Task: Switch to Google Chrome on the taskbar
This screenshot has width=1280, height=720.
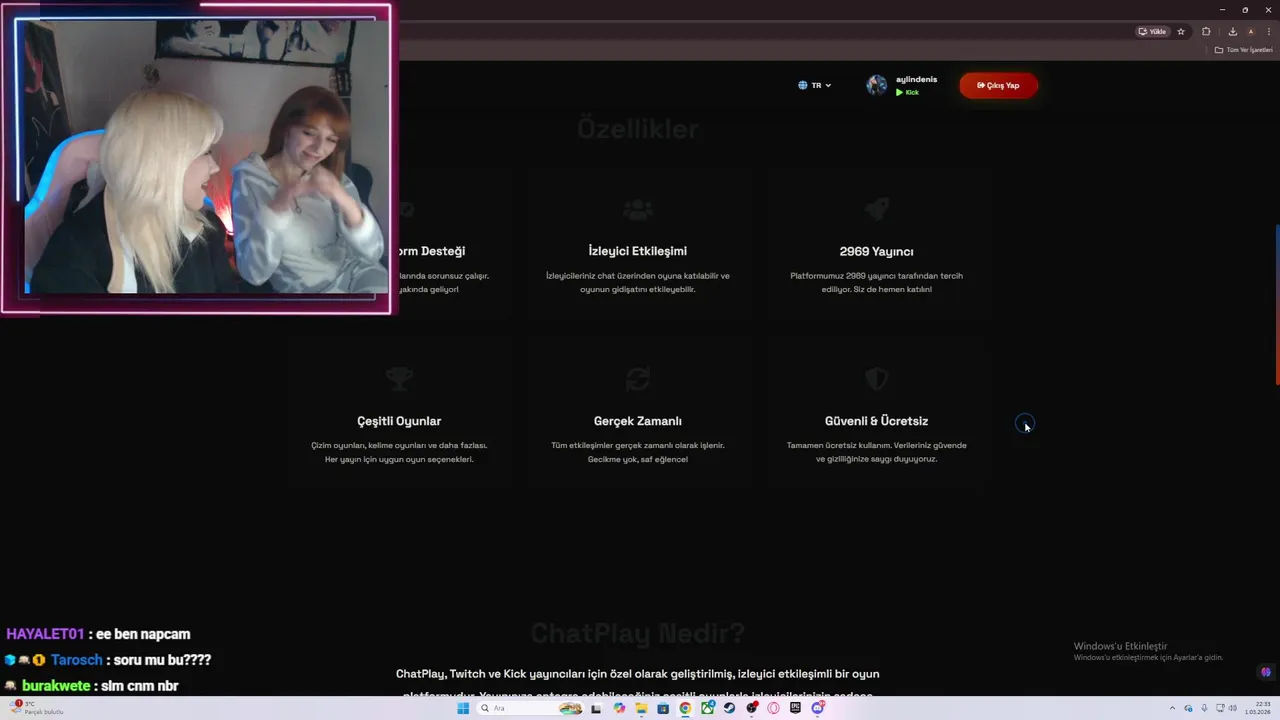Action: 685,708
